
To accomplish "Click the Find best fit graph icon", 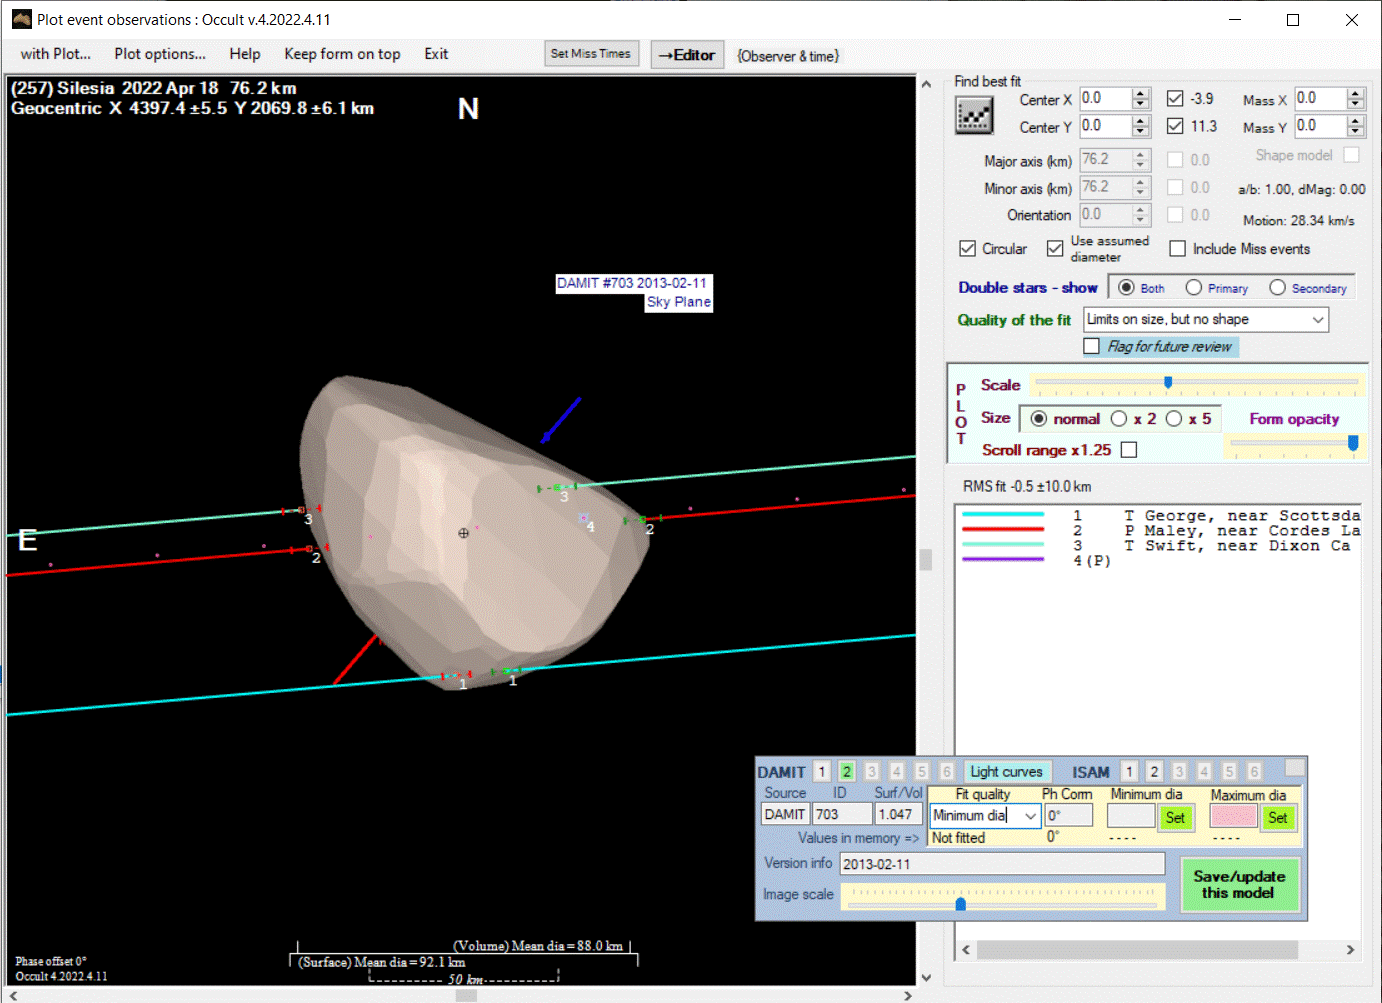I will point(974,116).
